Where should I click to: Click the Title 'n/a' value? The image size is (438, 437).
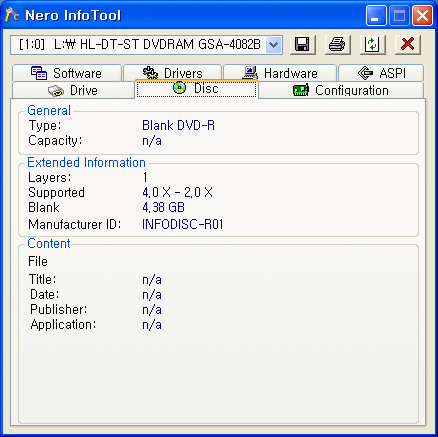(x=152, y=279)
